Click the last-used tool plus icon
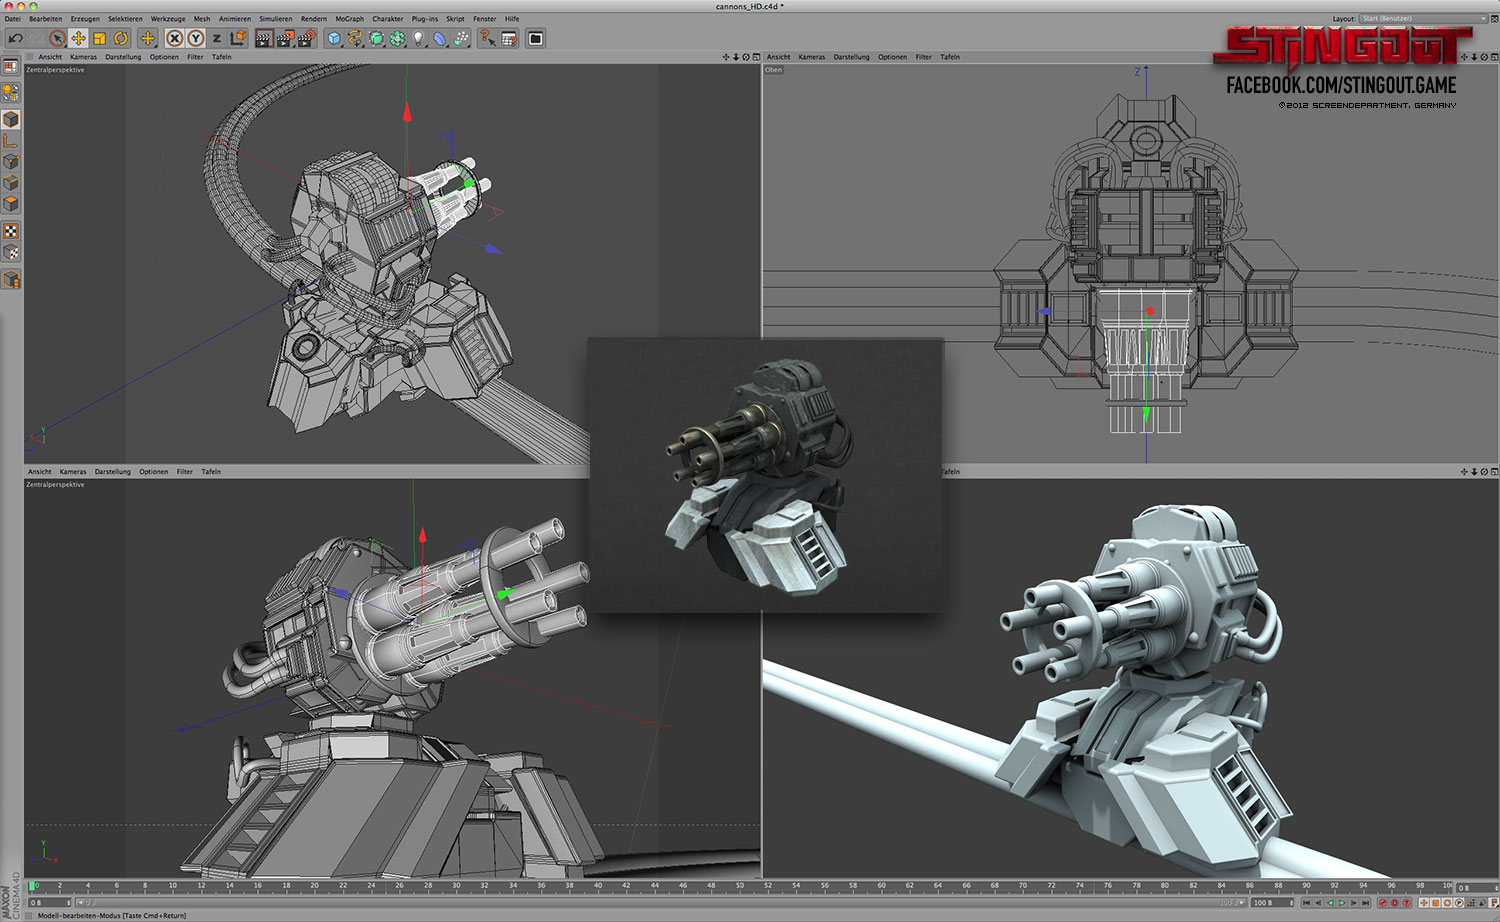 pos(148,38)
